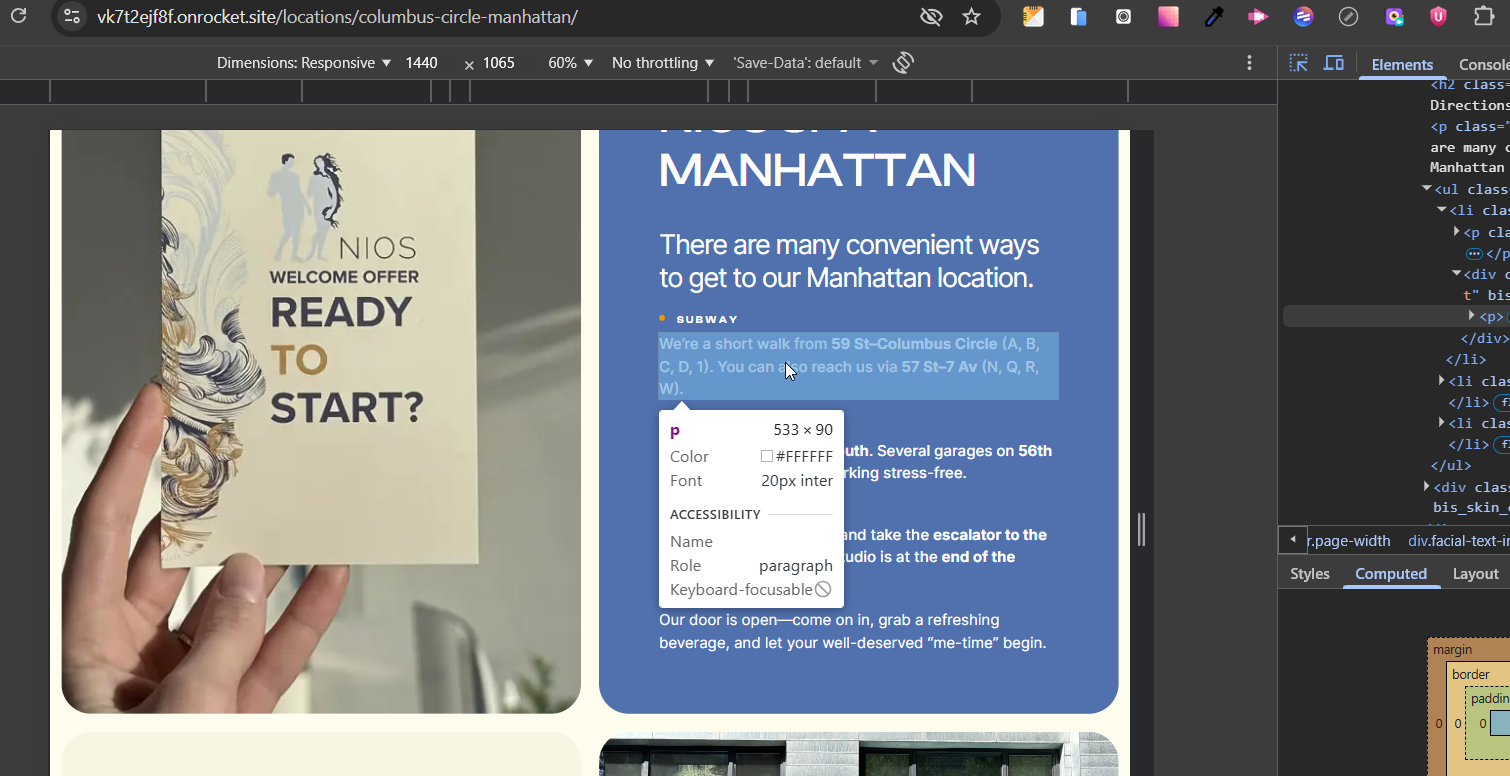Image resolution: width=1510 pixels, height=776 pixels.
Task: Open the purple Q extension icon
Action: click(x=1394, y=16)
